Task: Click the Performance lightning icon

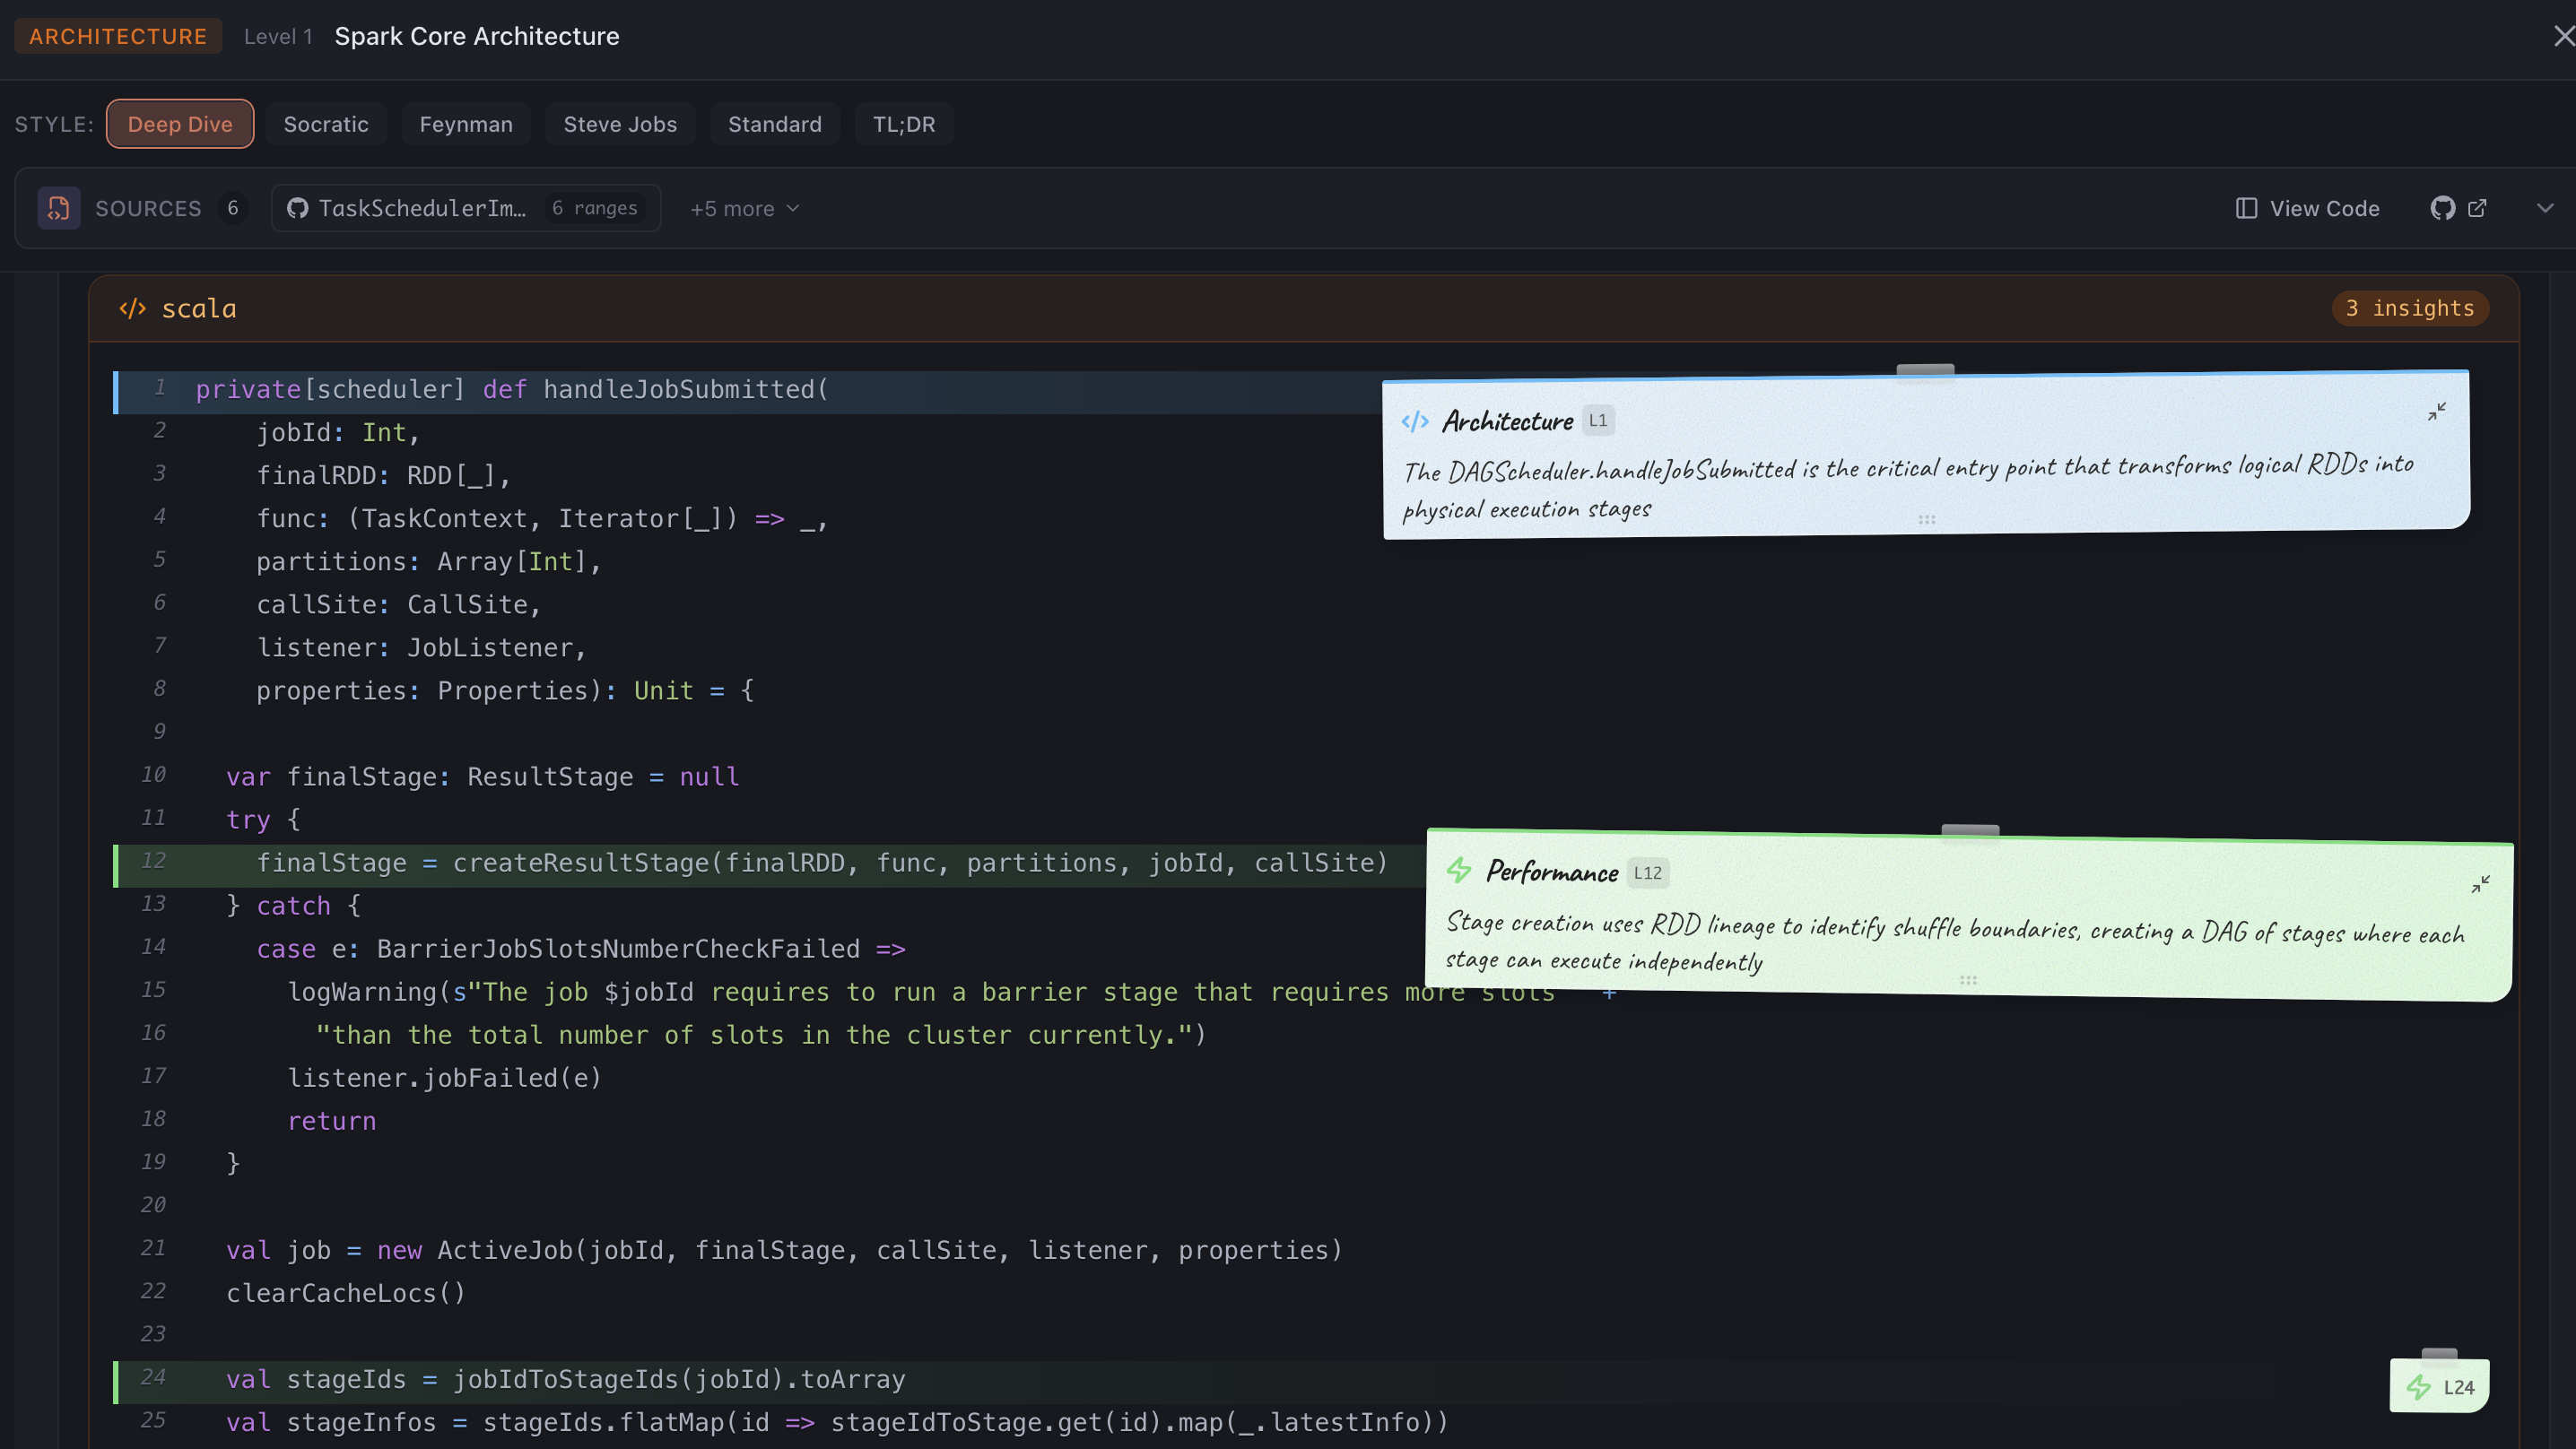Action: tap(1459, 871)
